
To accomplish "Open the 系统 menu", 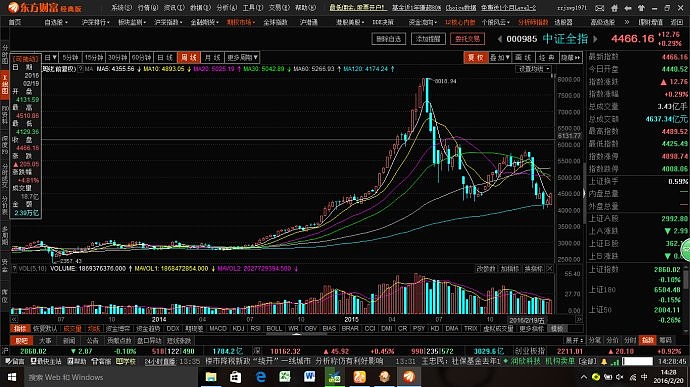I will point(121,7).
